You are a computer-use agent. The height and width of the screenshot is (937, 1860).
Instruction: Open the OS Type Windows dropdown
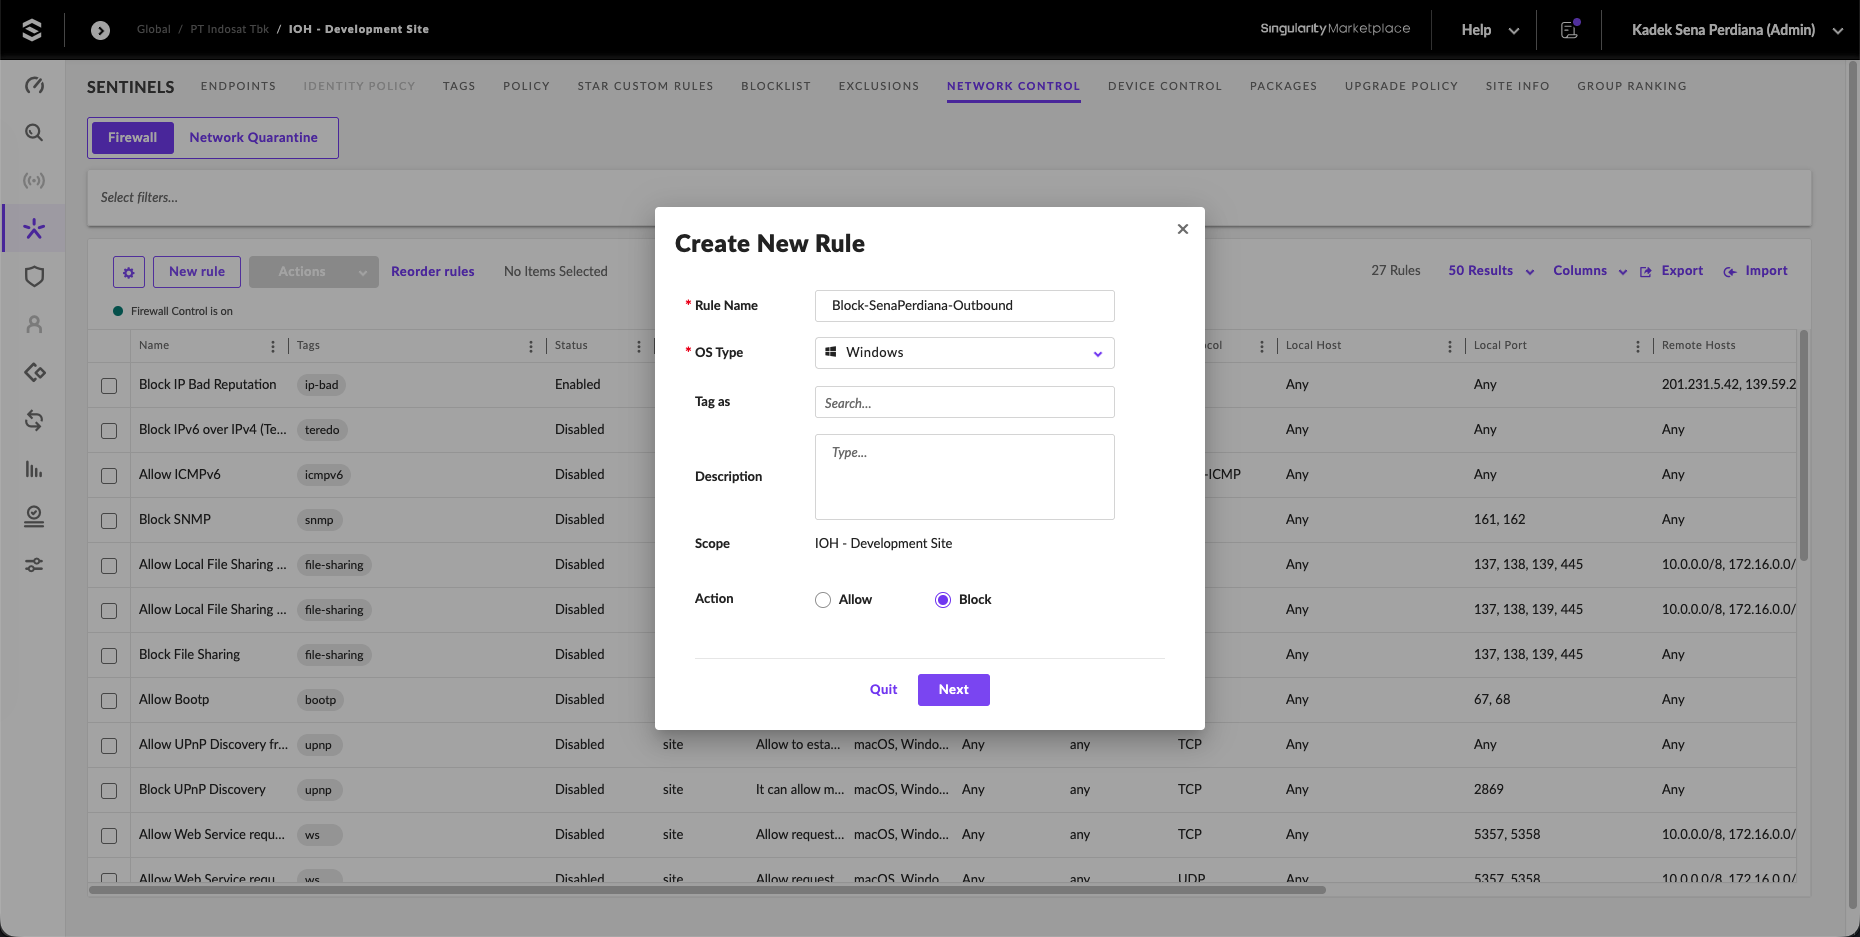(965, 353)
